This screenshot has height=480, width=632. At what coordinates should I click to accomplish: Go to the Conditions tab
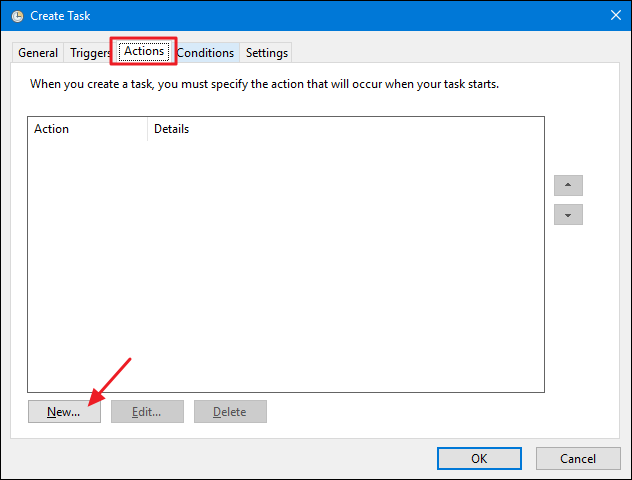(x=205, y=53)
